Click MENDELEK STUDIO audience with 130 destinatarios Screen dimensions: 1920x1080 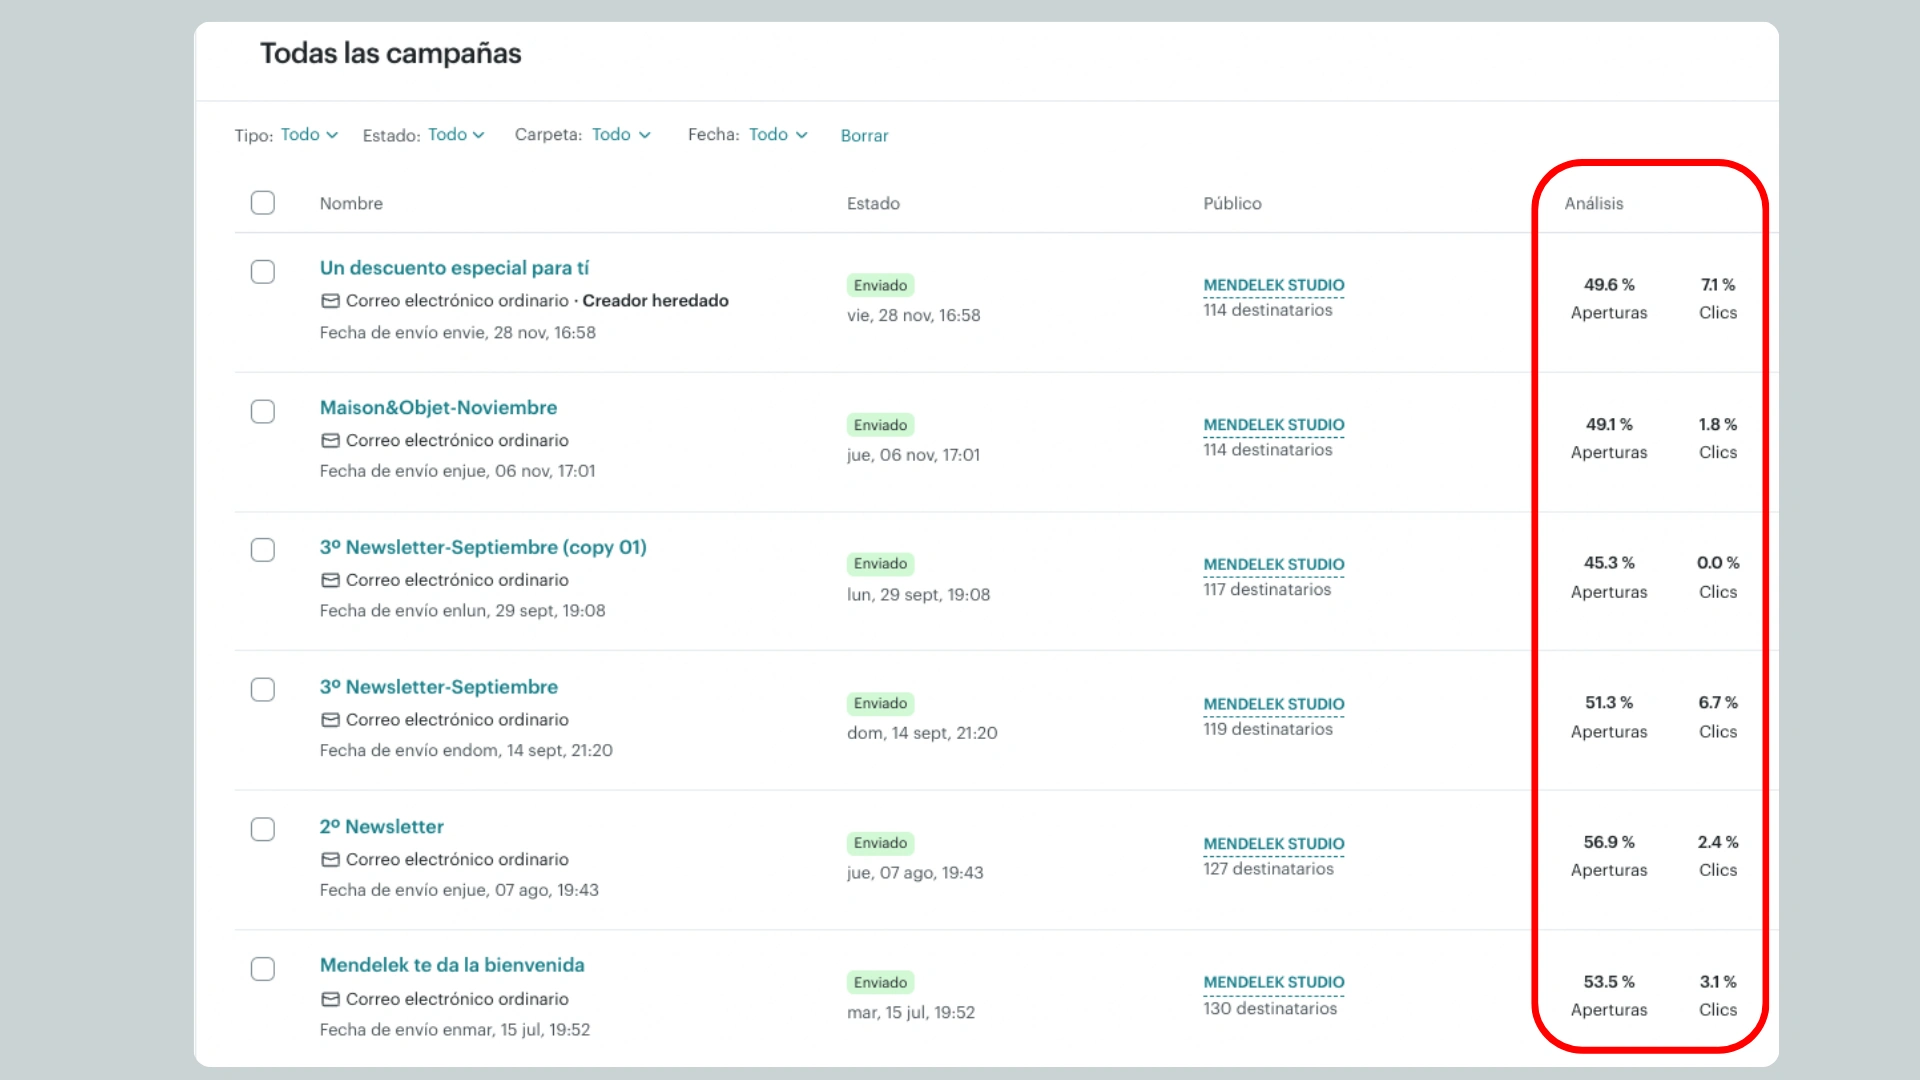[1273, 983]
